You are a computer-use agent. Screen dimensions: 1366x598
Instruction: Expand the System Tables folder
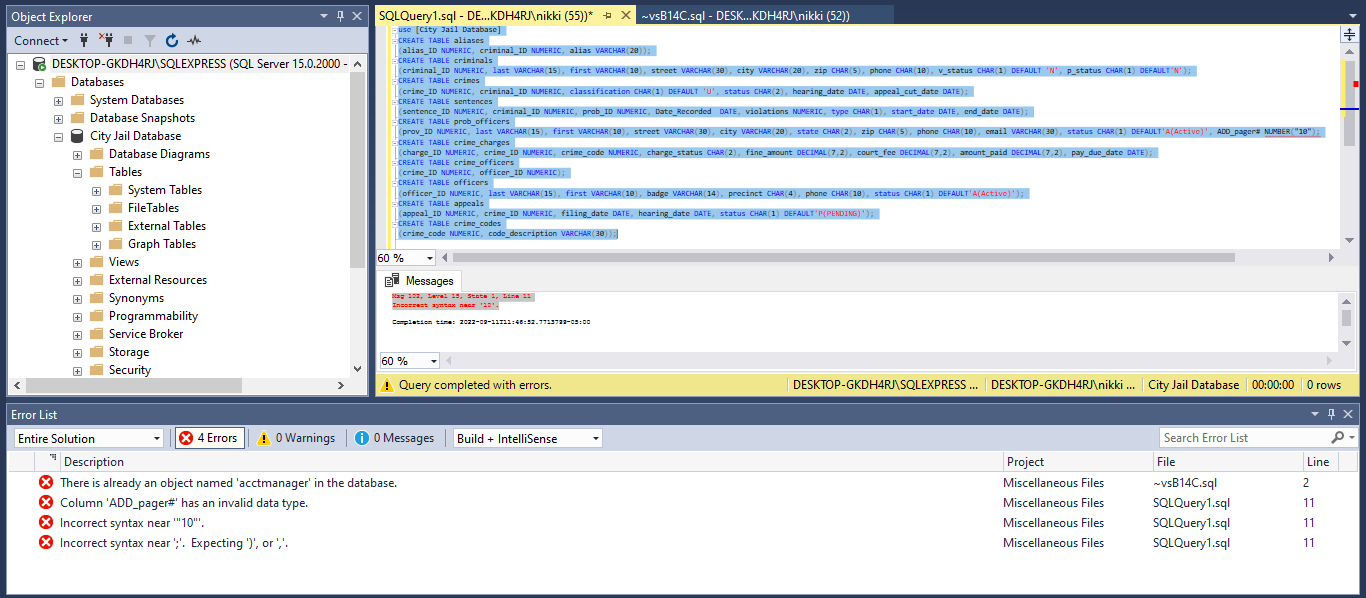95,189
